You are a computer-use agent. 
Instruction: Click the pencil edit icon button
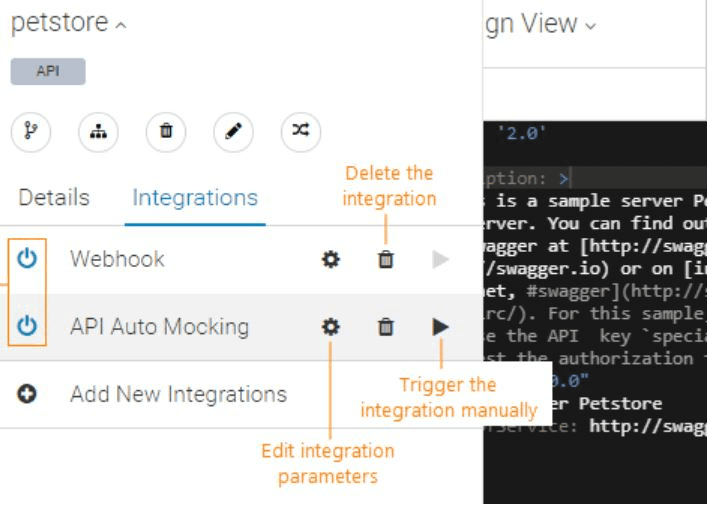233,131
